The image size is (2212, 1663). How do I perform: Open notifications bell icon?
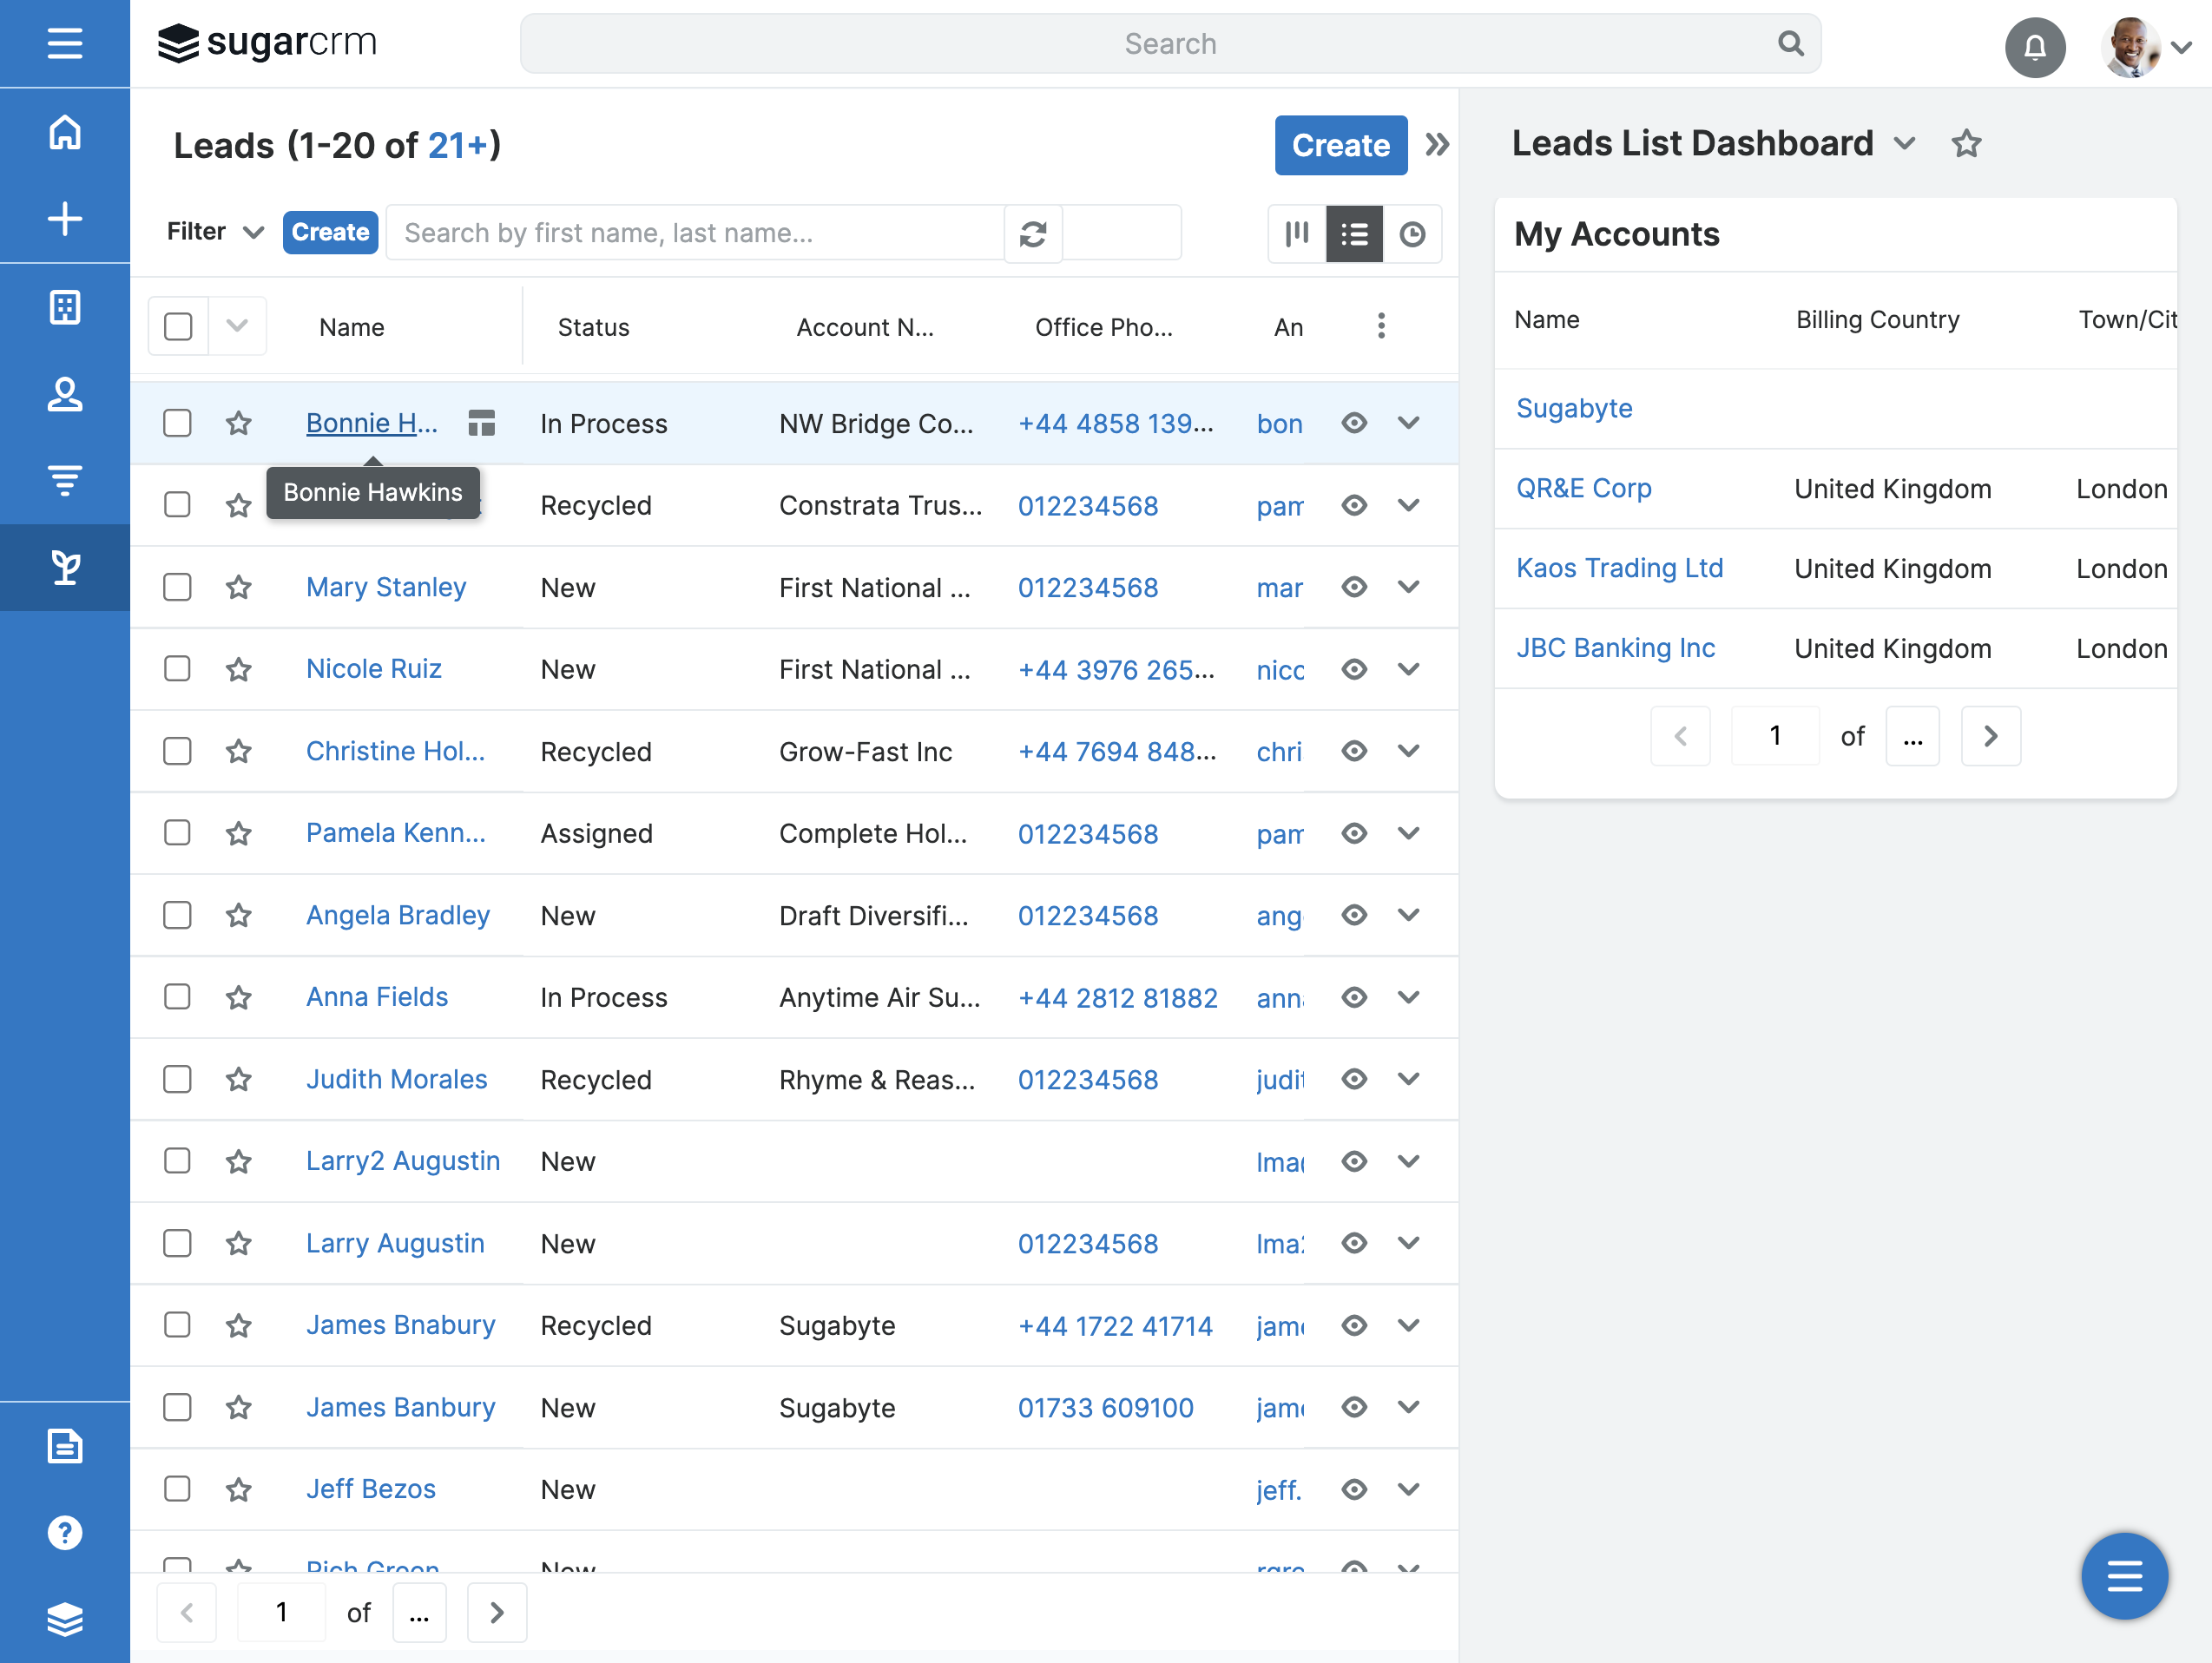pyautogui.click(x=2035, y=47)
